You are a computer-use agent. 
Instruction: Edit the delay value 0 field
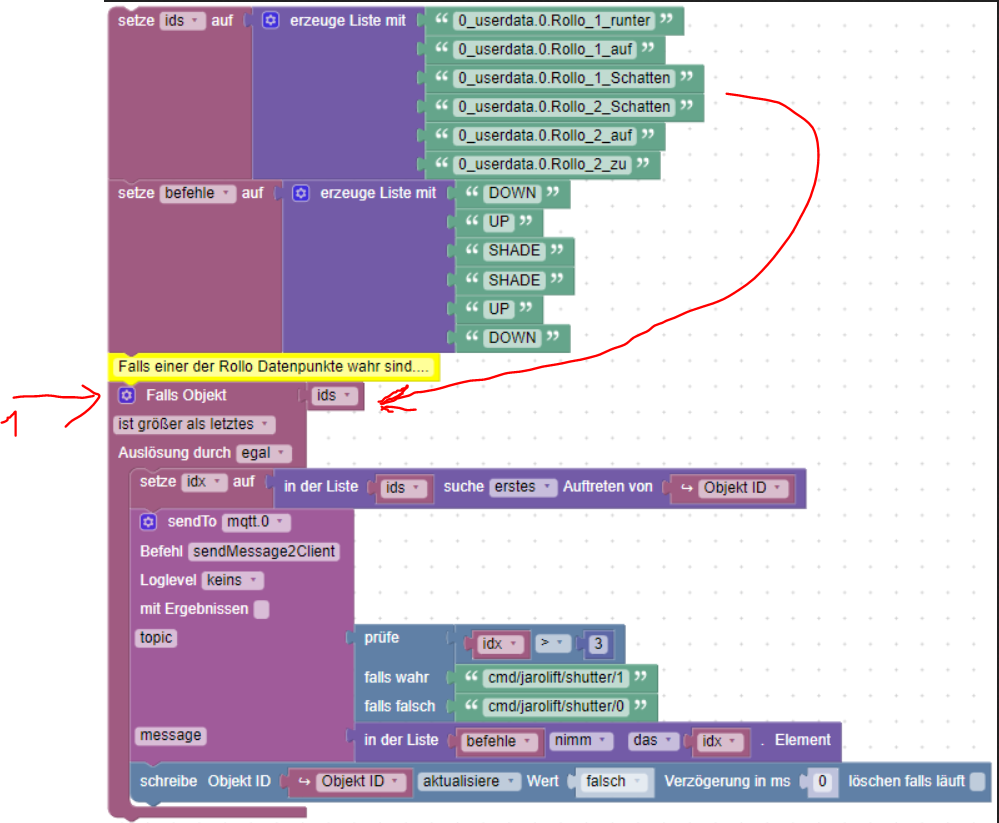pyautogui.click(x=822, y=782)
